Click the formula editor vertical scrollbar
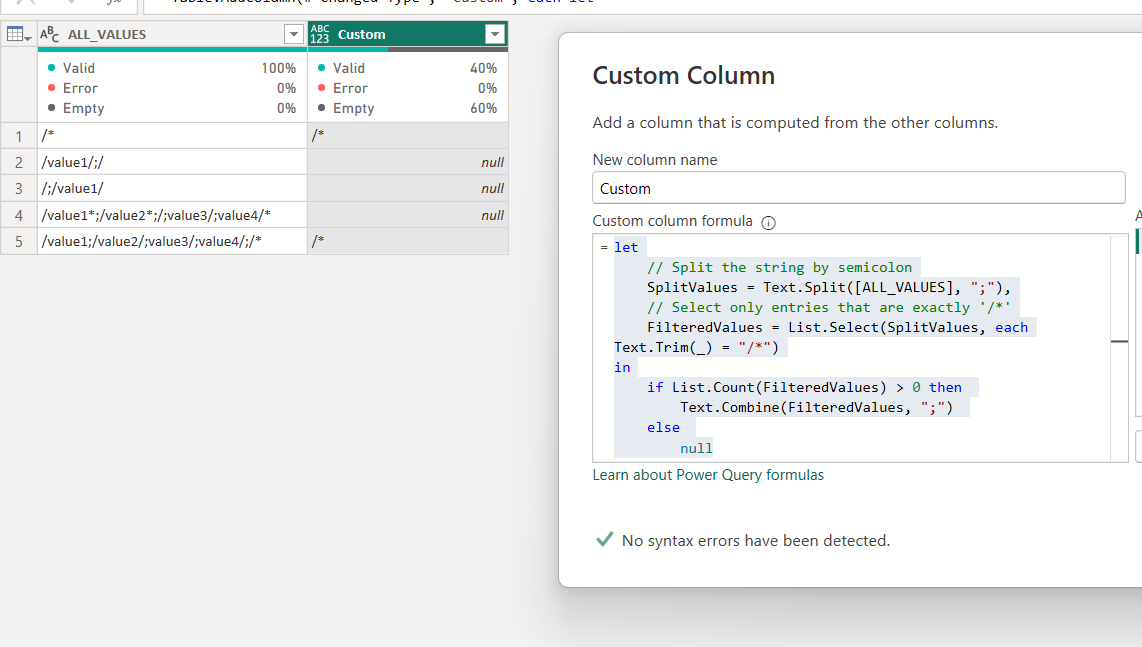The height and width of the screenshot is (647, 1142). [x=1119, y=348]
